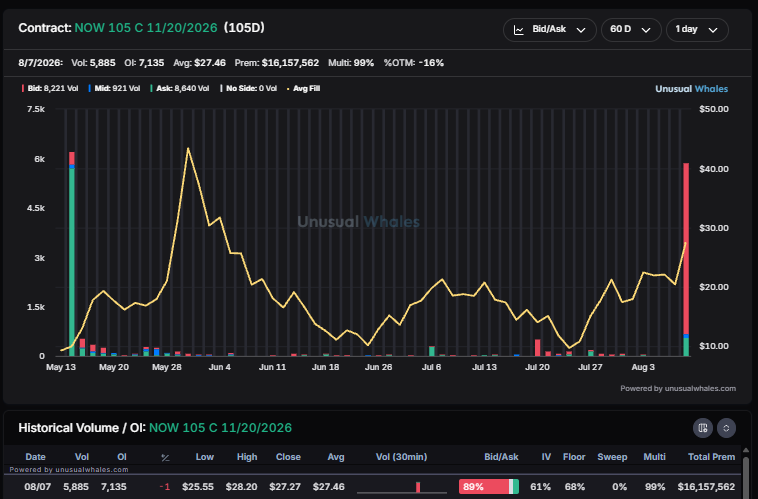Click the %OTM: -16% stat
758x499 pixels.
pos(414,63)
